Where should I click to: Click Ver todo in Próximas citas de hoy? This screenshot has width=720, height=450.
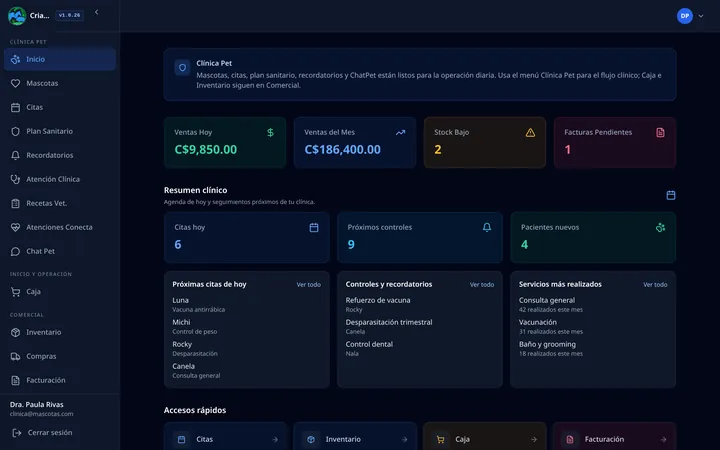point(309,285)
